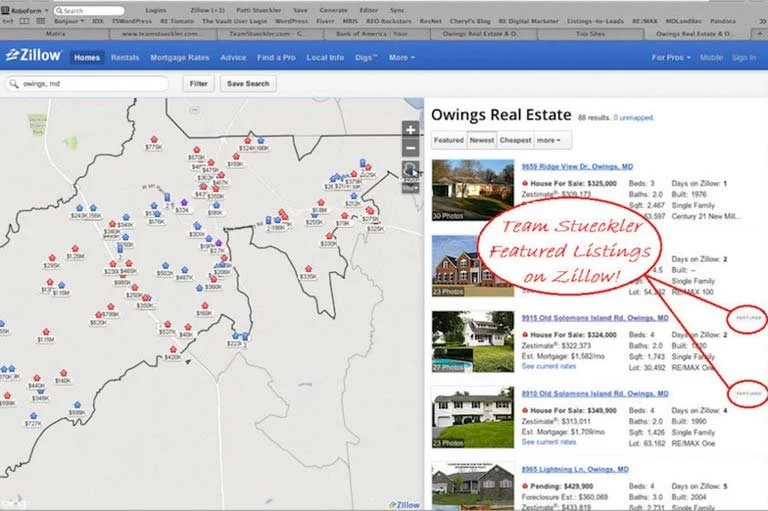Open Digs in the navigation bar

coord(366,57)
